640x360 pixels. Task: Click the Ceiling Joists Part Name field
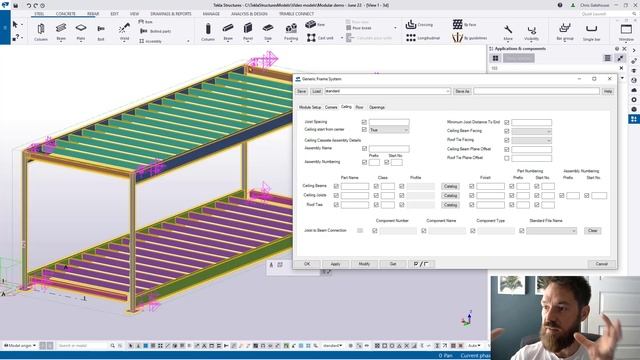pyautogui.click(x=355, y=196)
